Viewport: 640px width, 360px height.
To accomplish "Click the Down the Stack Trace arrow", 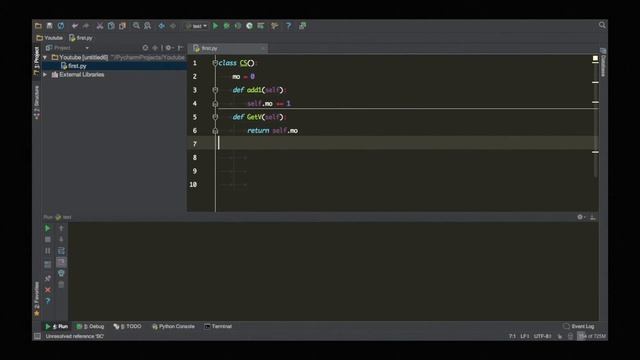I will click(x=61, y=240).
